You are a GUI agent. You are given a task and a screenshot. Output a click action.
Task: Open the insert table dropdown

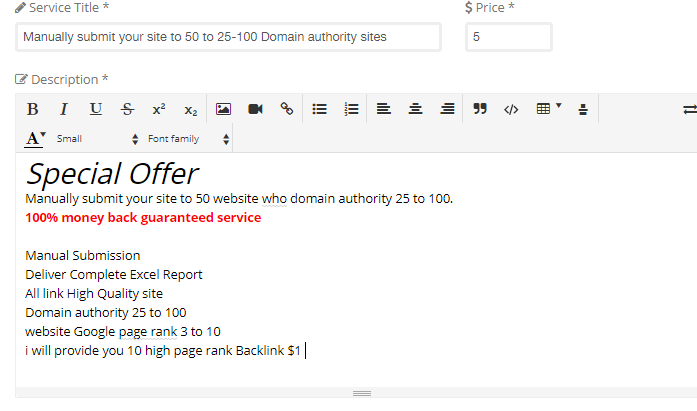[549, 109]
